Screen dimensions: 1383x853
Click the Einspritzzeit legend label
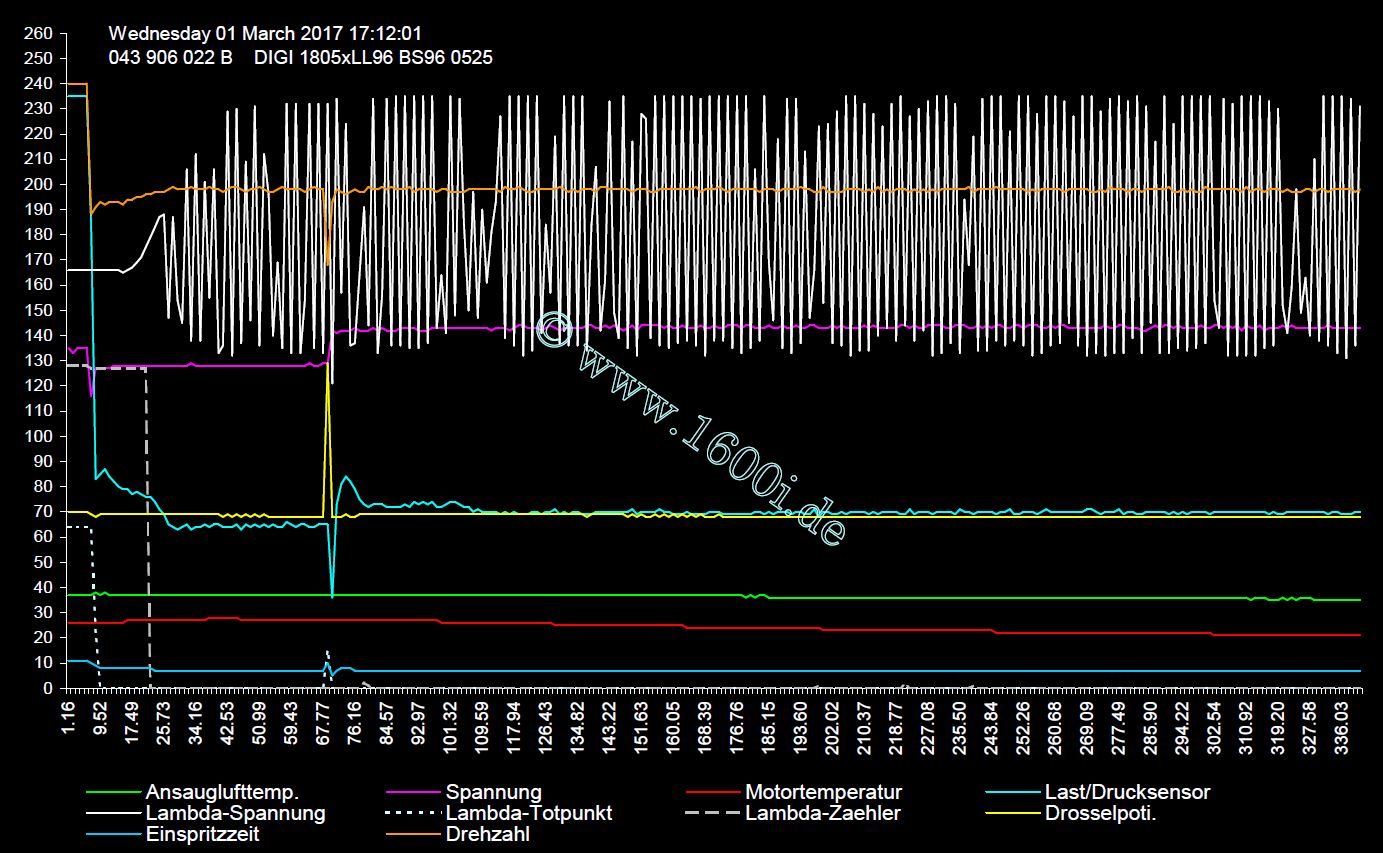(203, 834)
